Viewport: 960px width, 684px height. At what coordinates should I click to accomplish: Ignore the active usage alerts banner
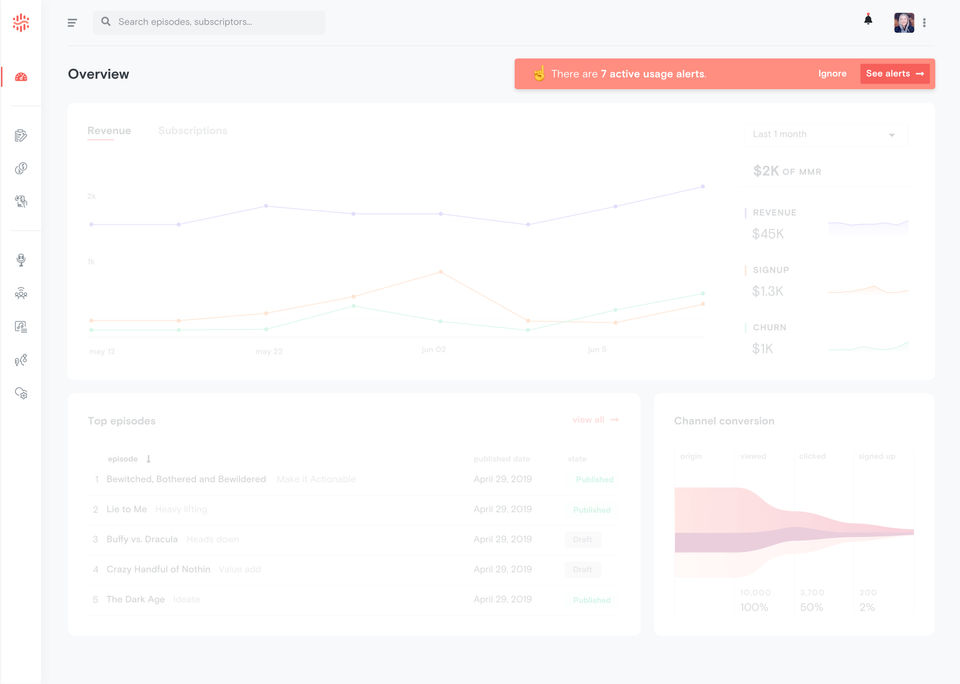point(832,73)
